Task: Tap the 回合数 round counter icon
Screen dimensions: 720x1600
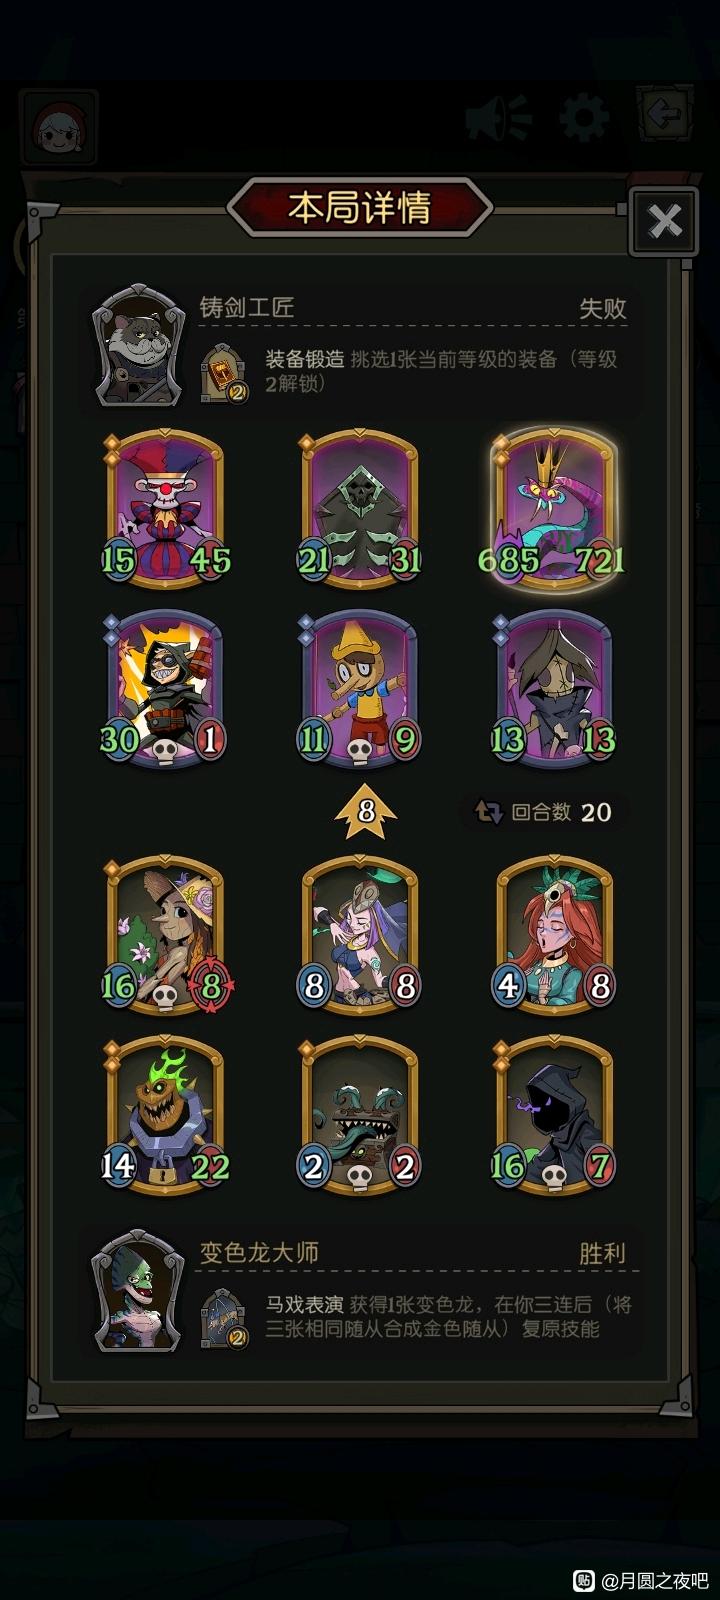Action: point(489,812)
